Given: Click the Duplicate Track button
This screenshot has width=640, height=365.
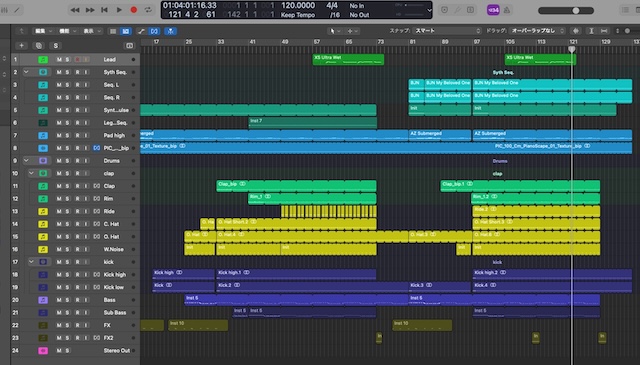Looking at the screenshot, I should click(x=39, y=46).
